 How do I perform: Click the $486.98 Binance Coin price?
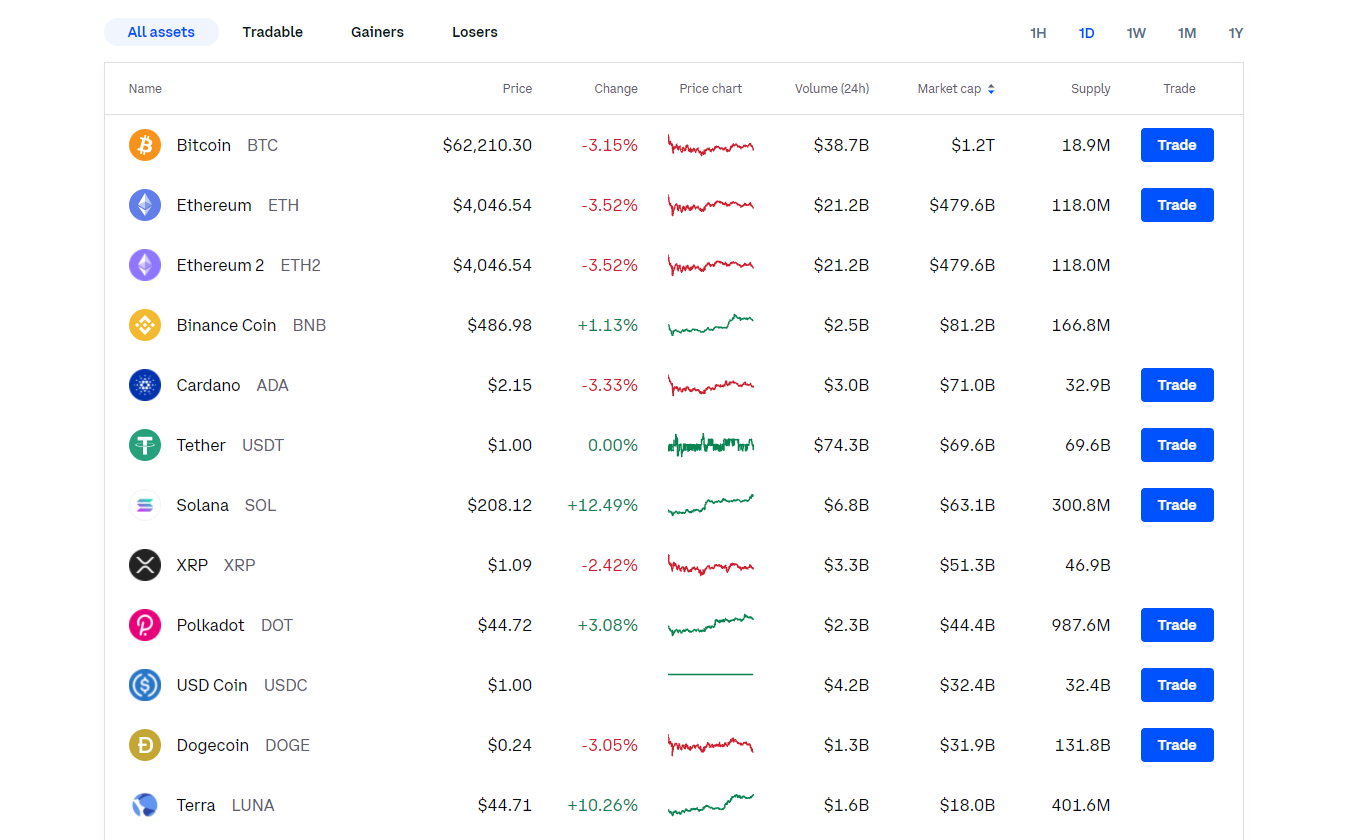(x=499, y=325)
